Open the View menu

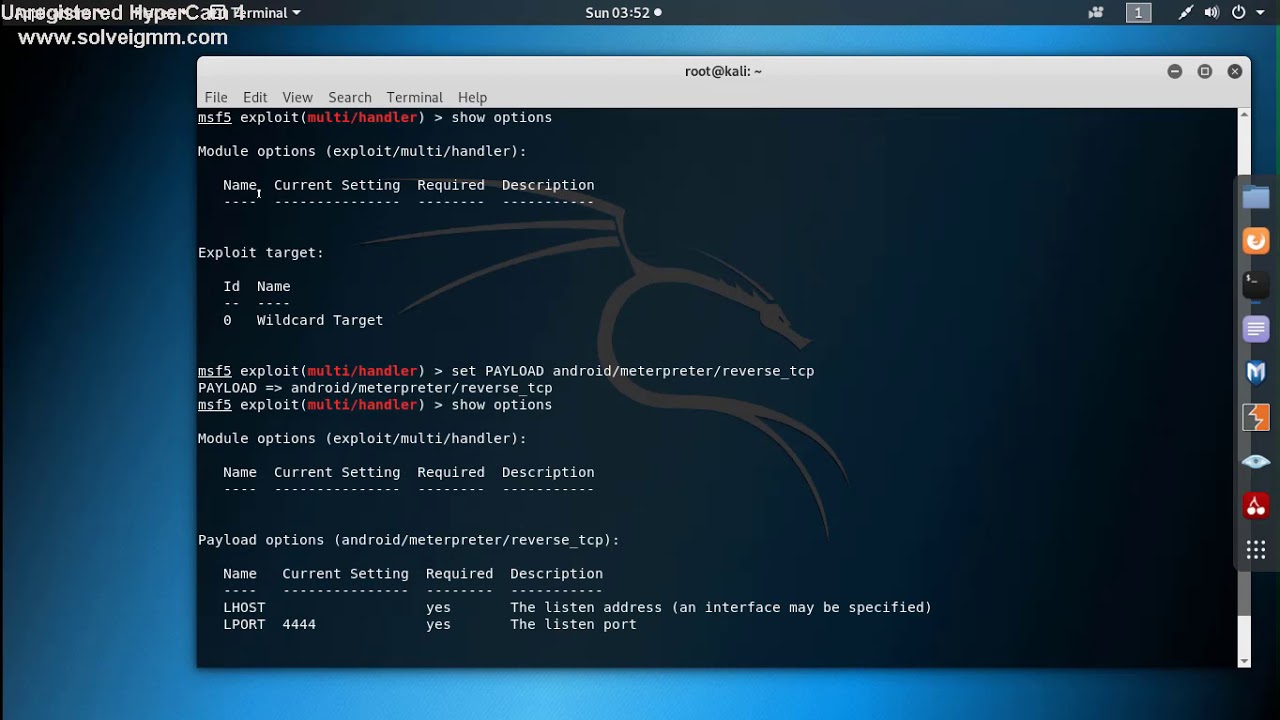pyautogui.click(x=297, y=97)
